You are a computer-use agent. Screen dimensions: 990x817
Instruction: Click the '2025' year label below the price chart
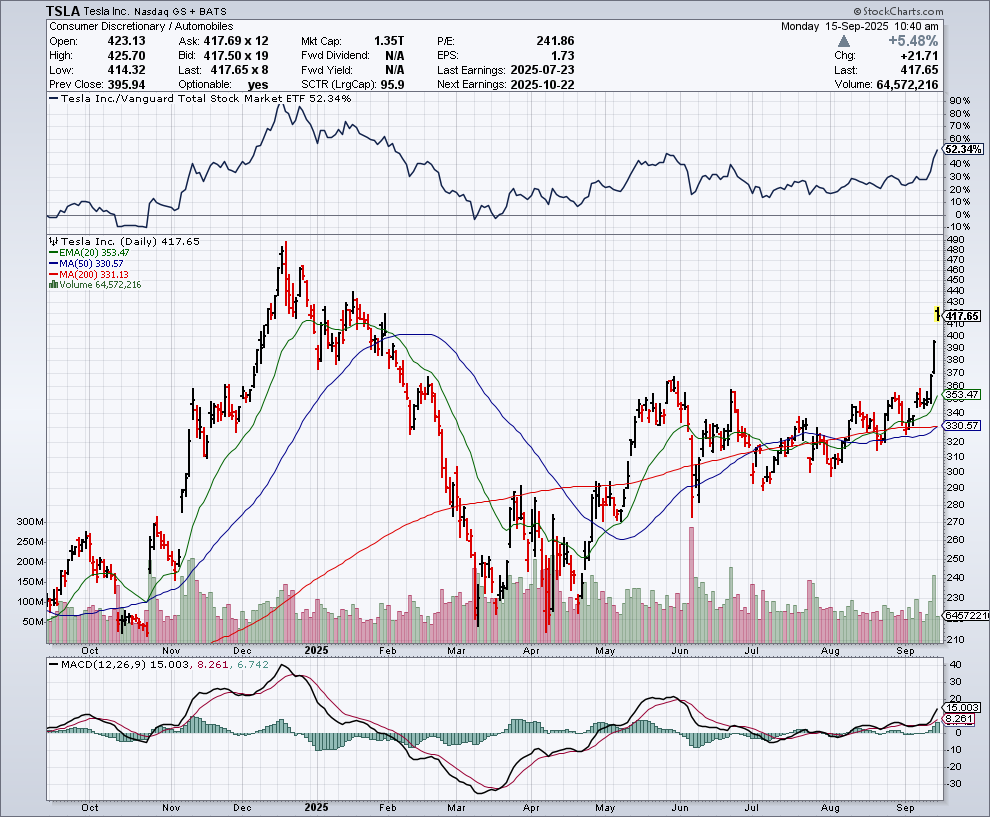tap(316, 650)
